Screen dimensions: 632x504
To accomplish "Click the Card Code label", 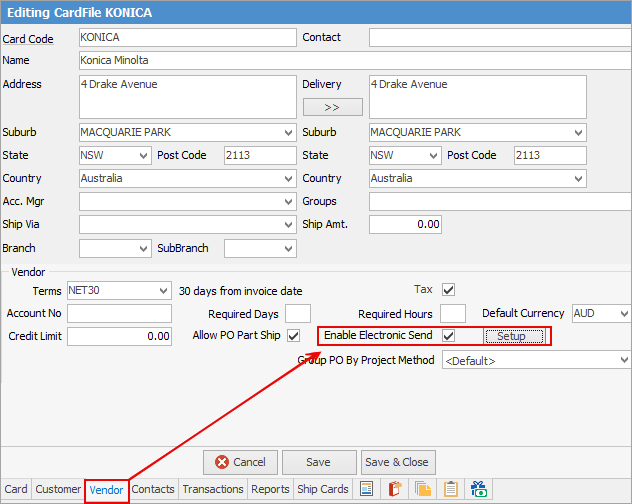I will click(x=28, y=39).
